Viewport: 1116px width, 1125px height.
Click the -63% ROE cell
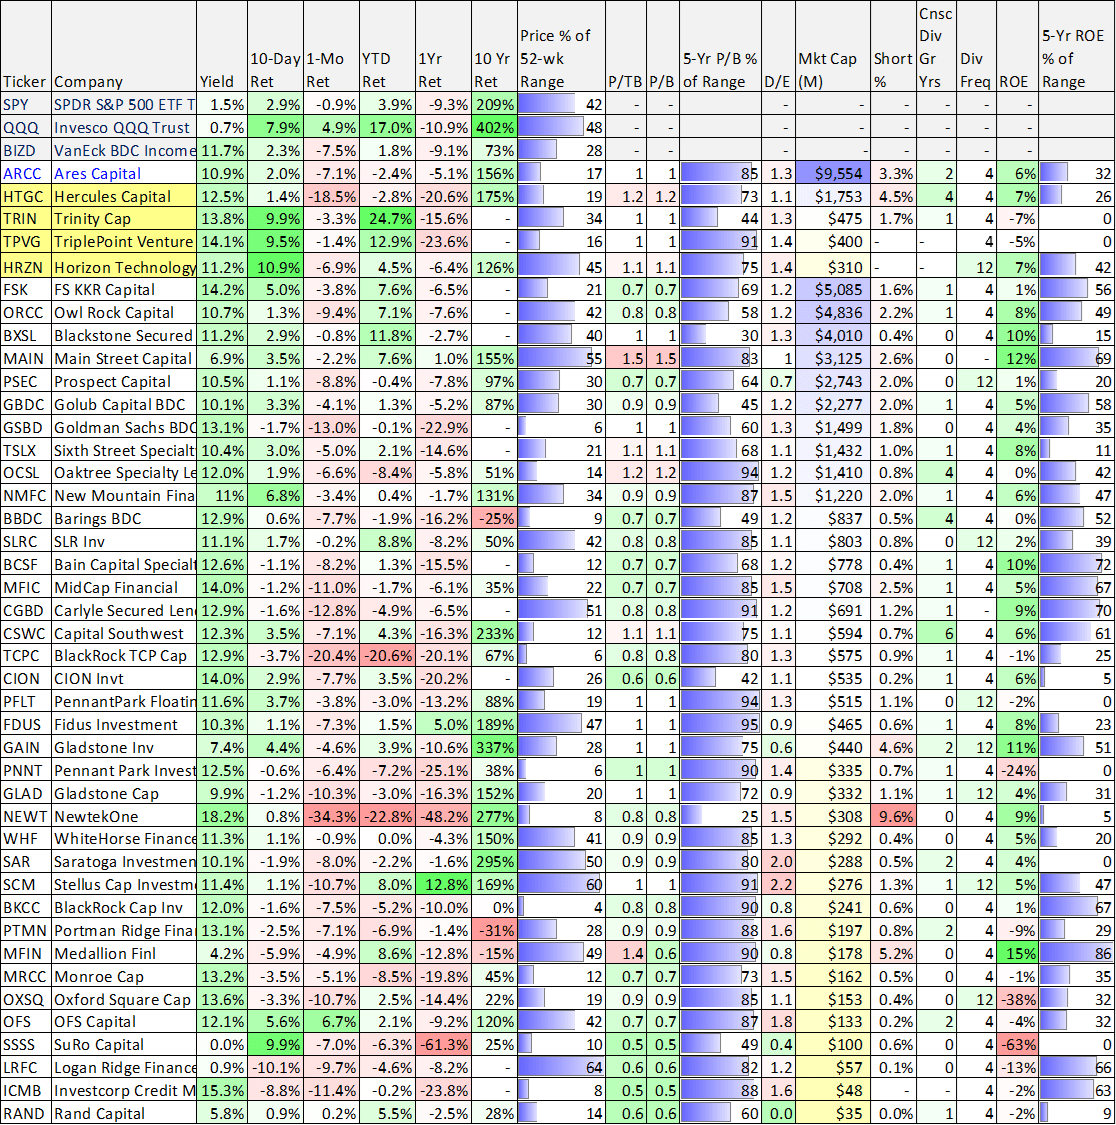(1017, 1045)
